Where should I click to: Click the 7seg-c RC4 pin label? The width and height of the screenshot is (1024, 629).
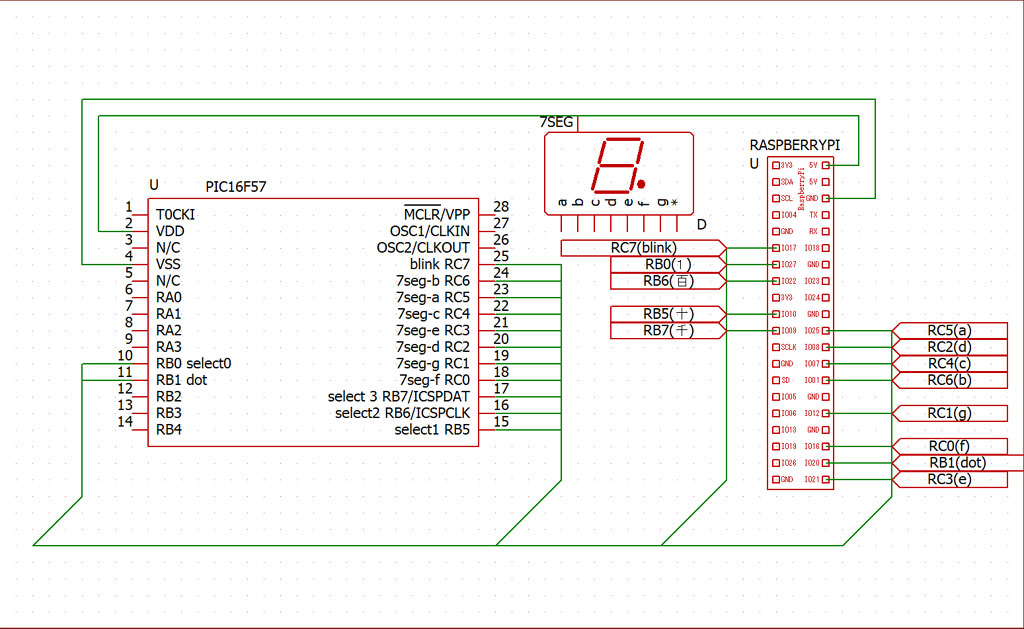pyautogui.click(x=433, y=314)
